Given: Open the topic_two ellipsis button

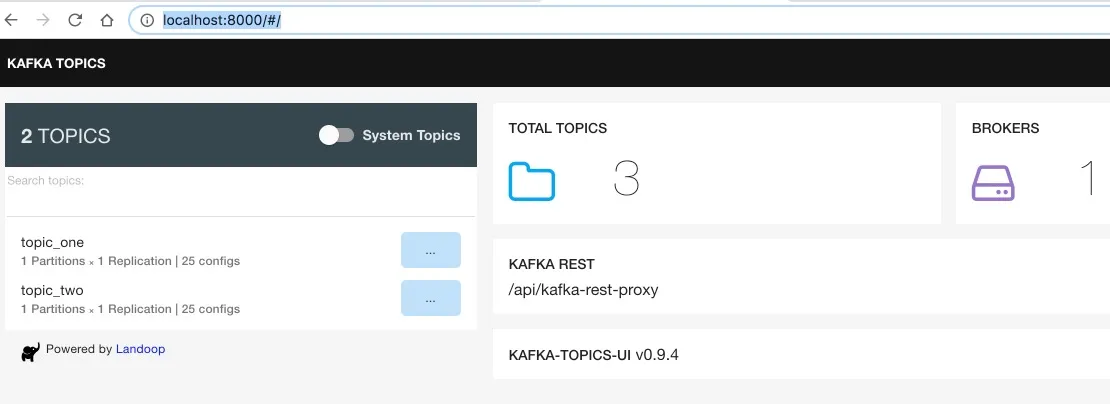Looking at the screenshot, I should point(430,299).
